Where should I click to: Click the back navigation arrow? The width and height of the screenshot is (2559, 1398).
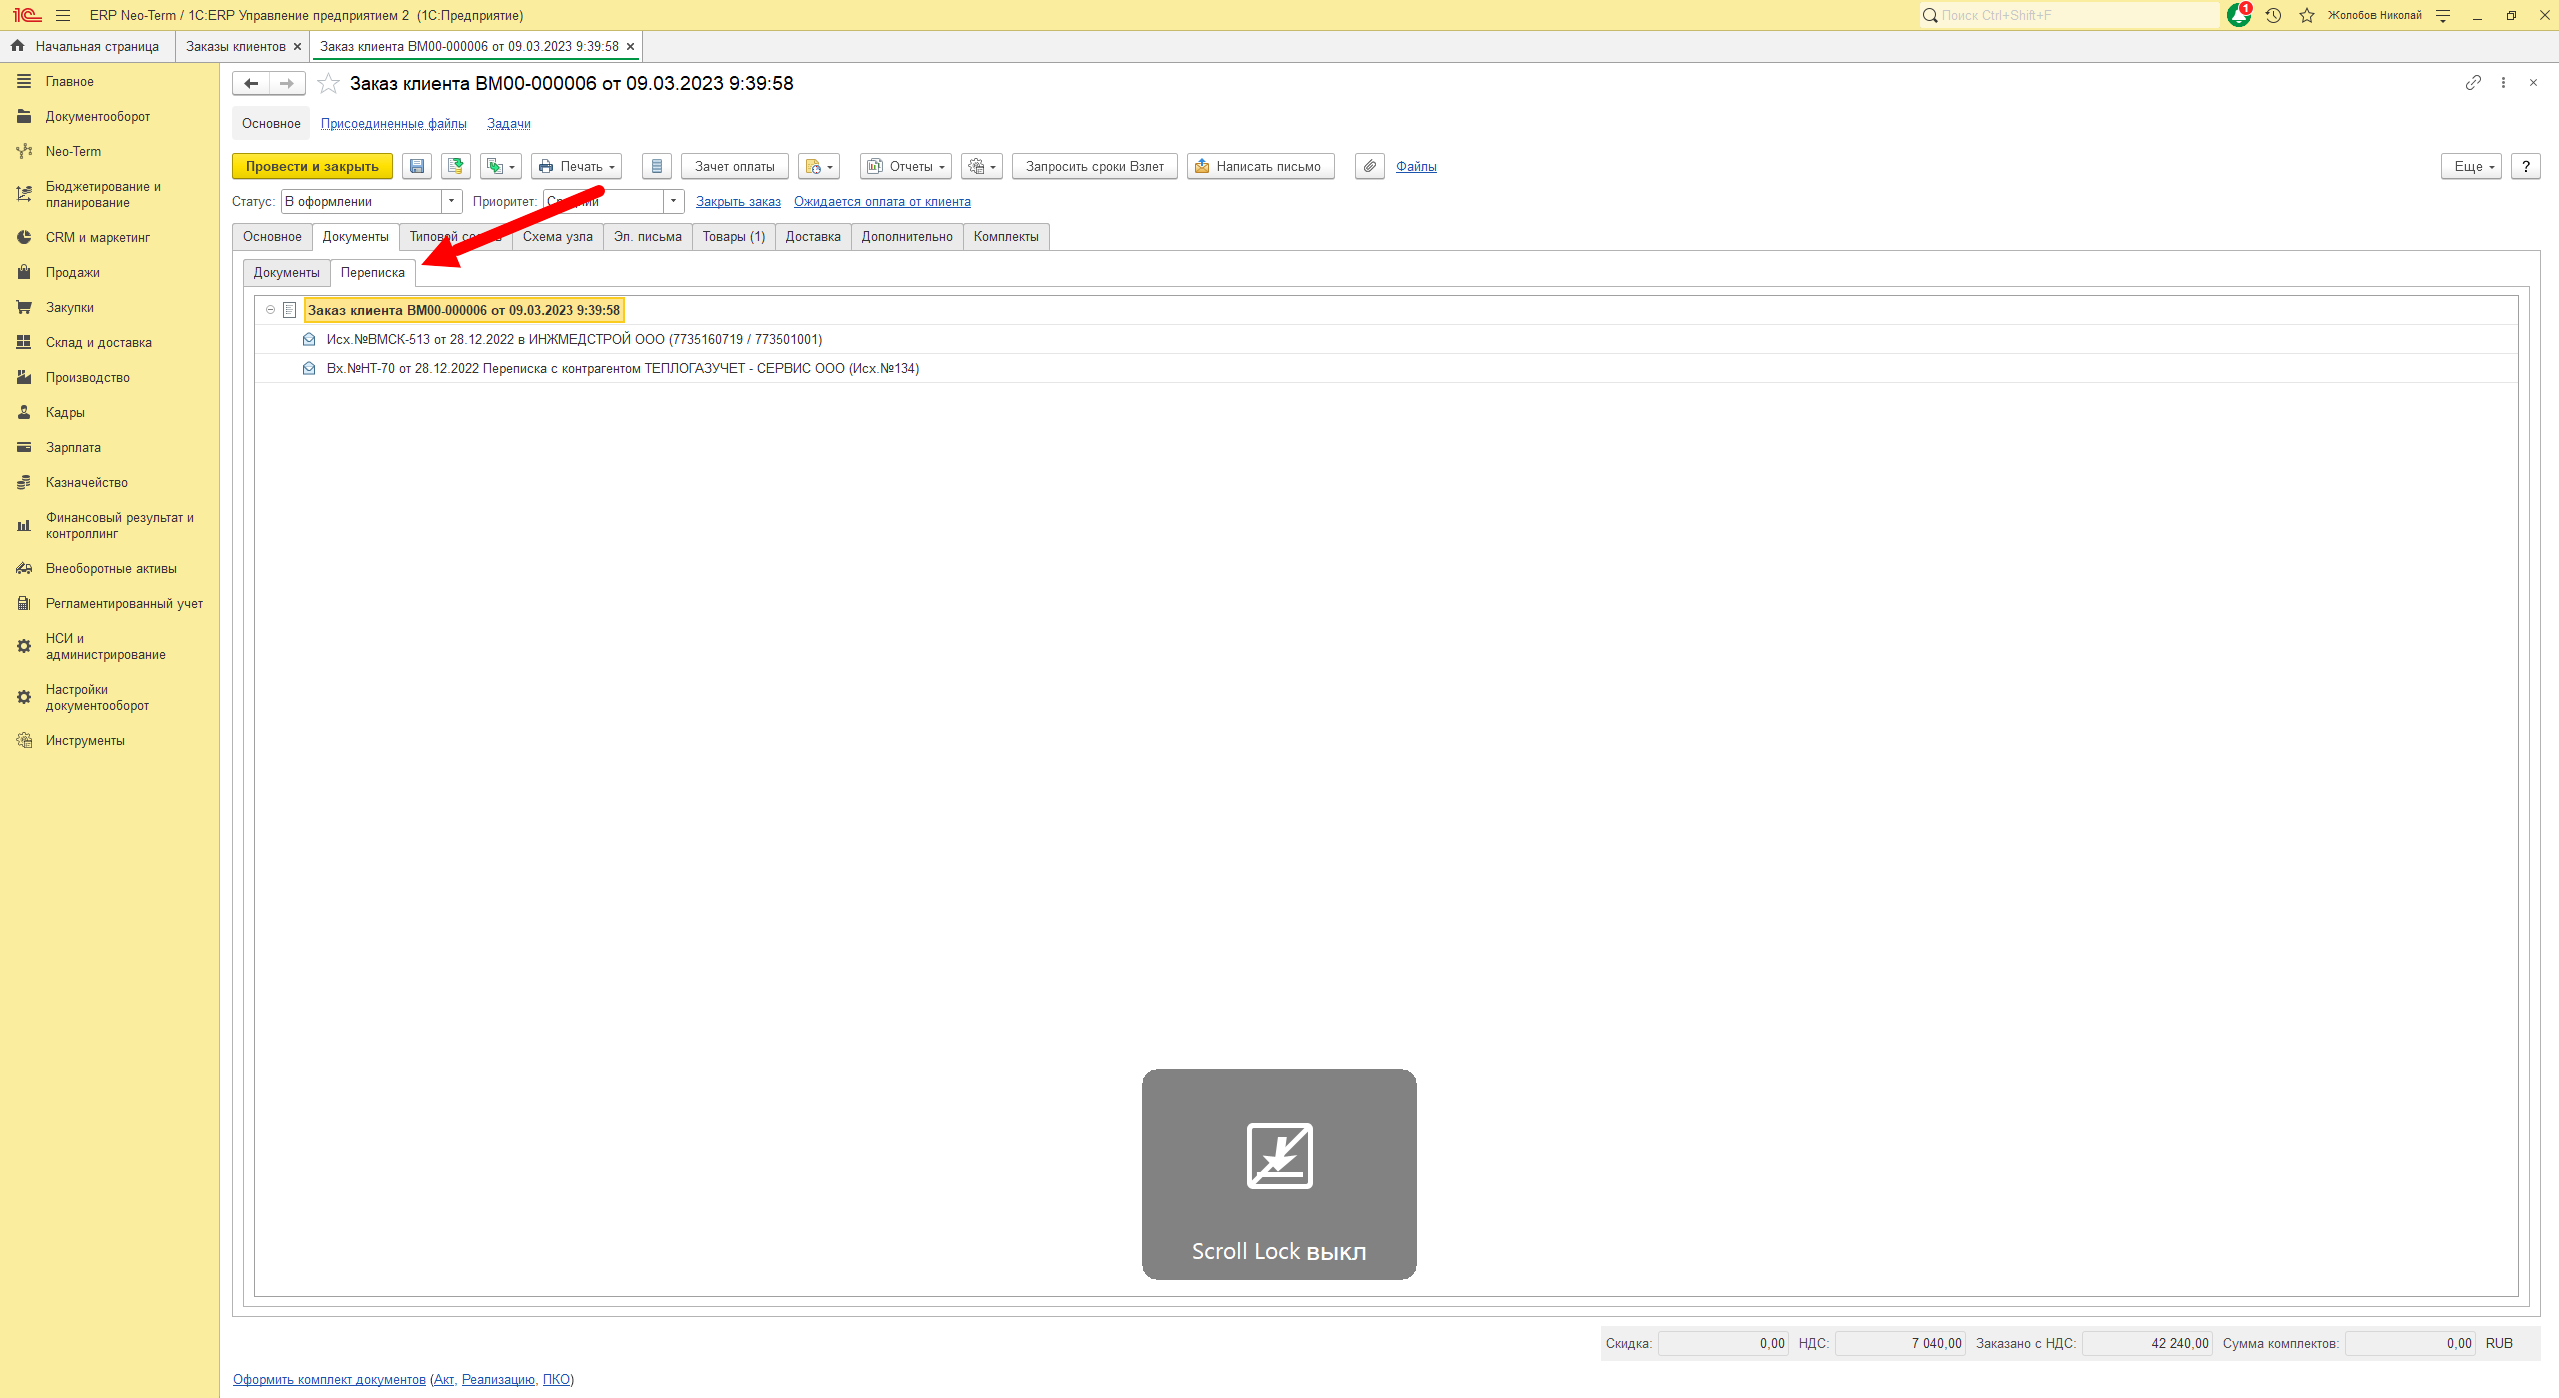[x=251, y=84]
